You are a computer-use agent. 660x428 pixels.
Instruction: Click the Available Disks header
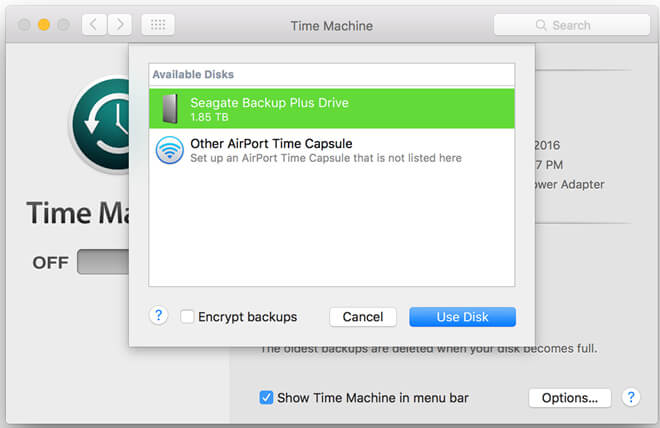[x=193, y=74]
